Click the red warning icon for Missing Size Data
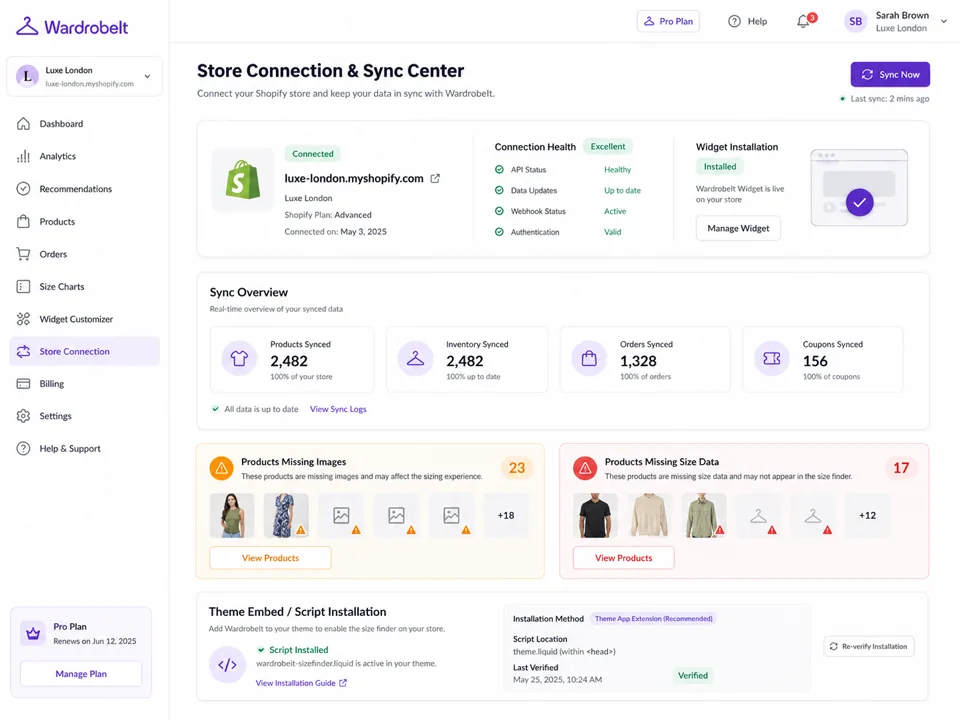This screenshot has height=720, width=960. (x=585, y=468)
